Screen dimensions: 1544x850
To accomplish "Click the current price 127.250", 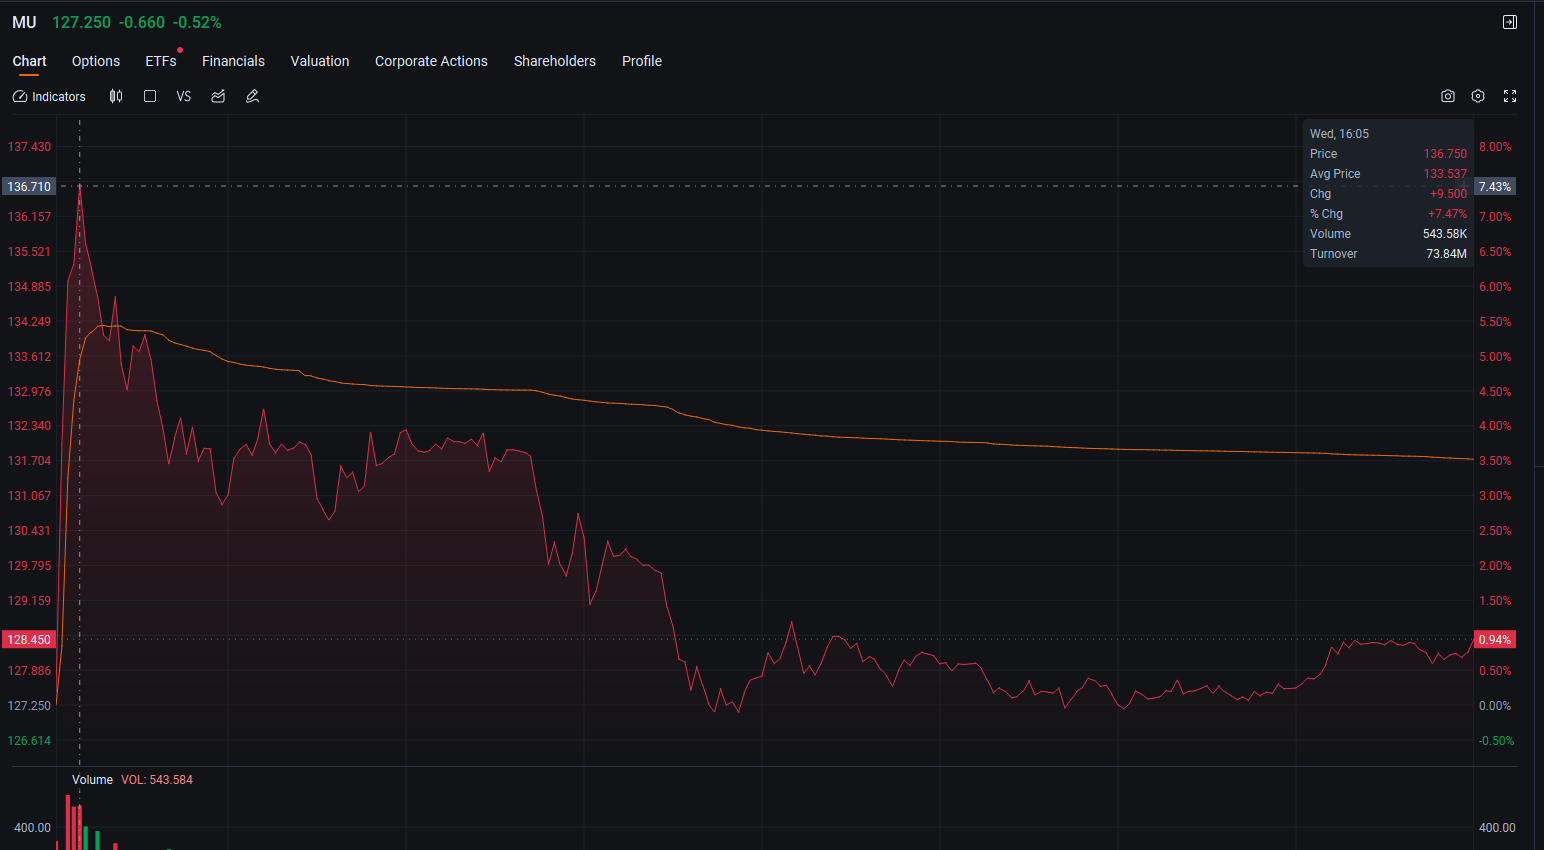I will click(x=81, y=22).
